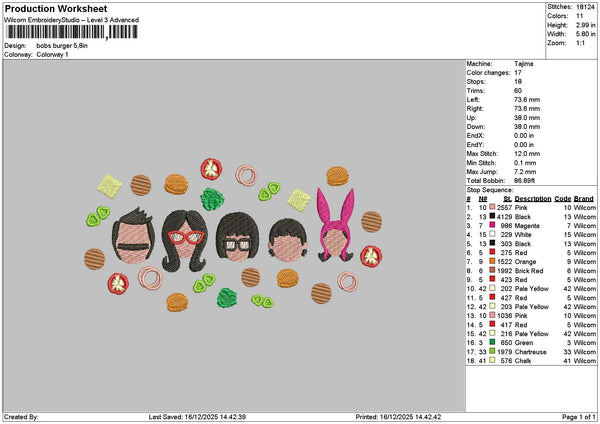Click the N# column header
The width and height of the screenshot is (600, 424).
coord(483,199)
